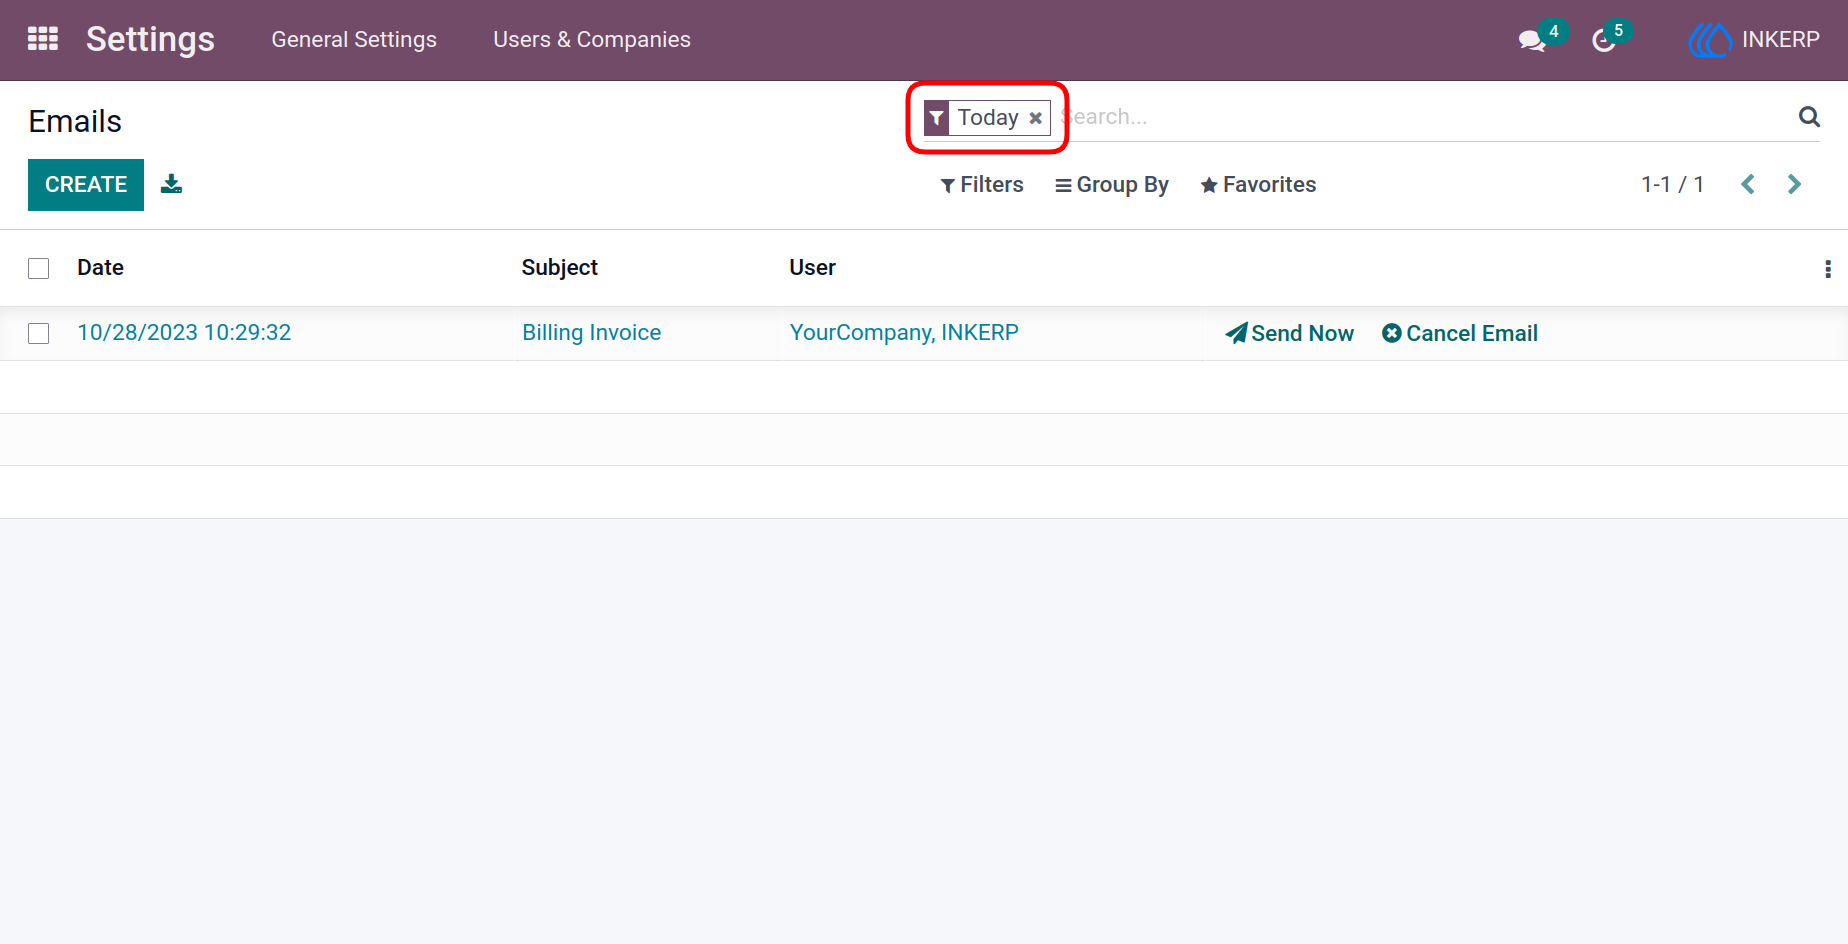Click Send Now for Billing Invoice
This screenshot has width=1848, height=944.
1289,333
